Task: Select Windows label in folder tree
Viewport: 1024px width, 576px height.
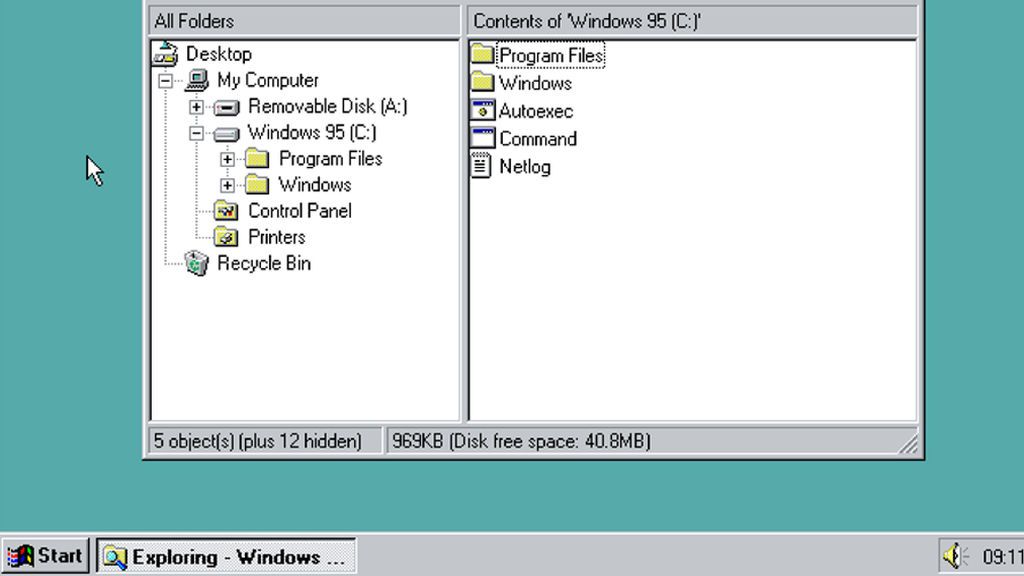Action: point(315,185)
